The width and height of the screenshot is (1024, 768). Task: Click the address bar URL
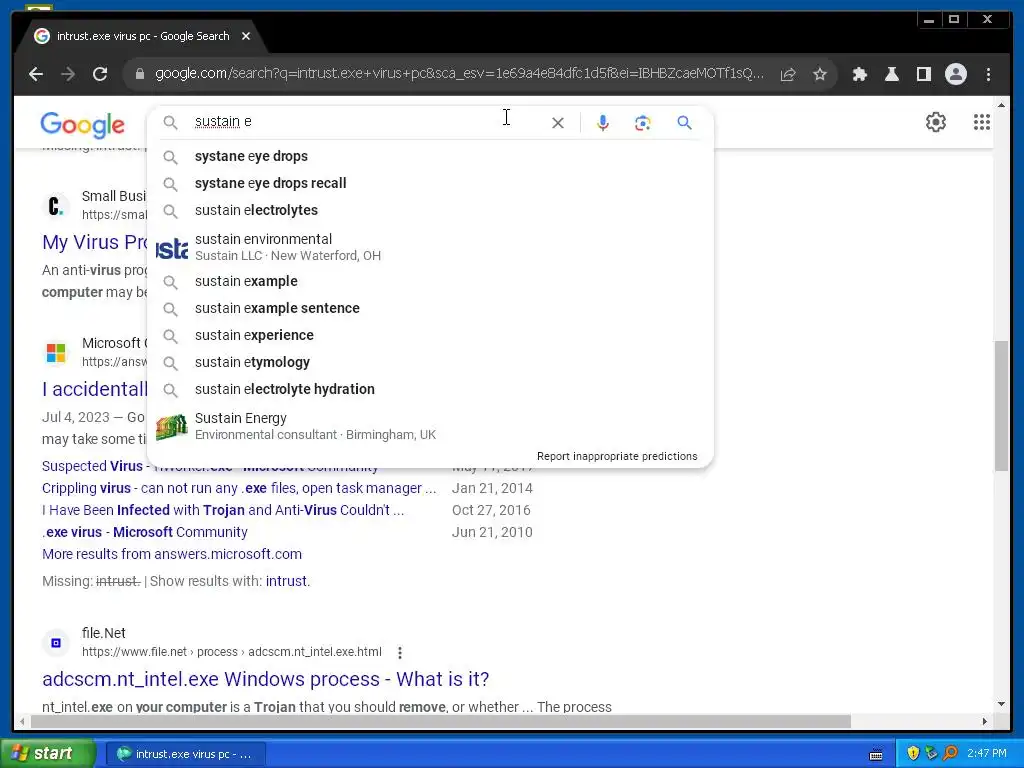pyautogui.click(x=459, y=74)
